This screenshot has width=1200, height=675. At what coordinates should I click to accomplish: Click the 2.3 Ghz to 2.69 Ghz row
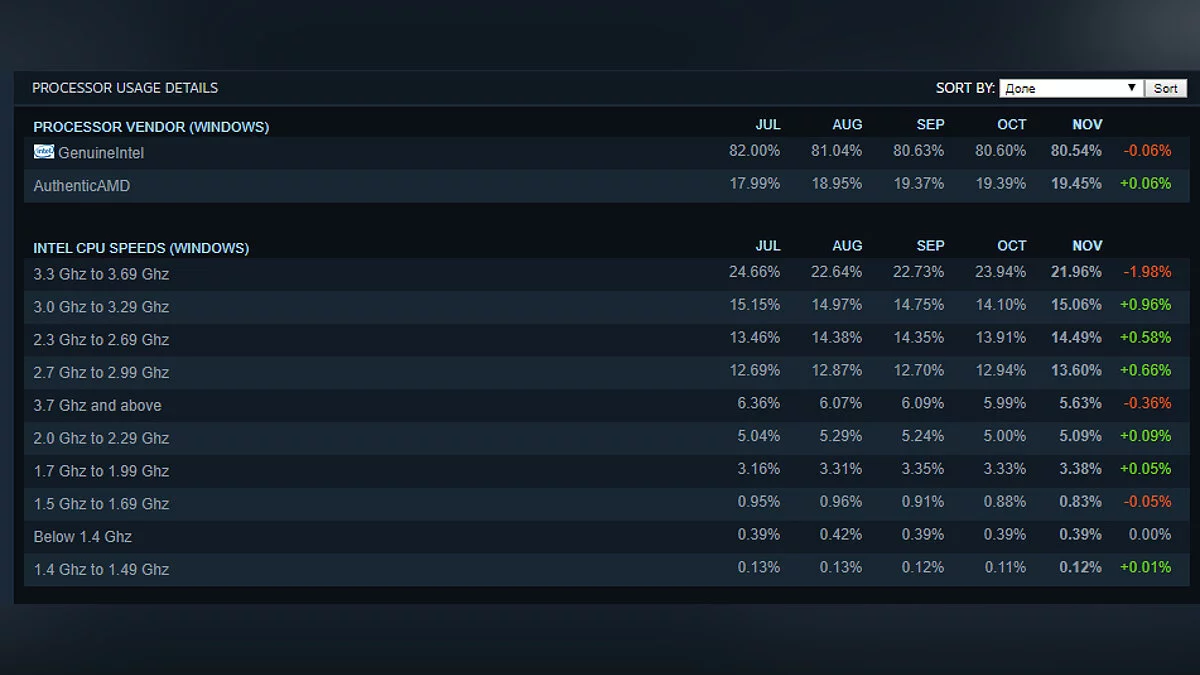pos(101,340)
